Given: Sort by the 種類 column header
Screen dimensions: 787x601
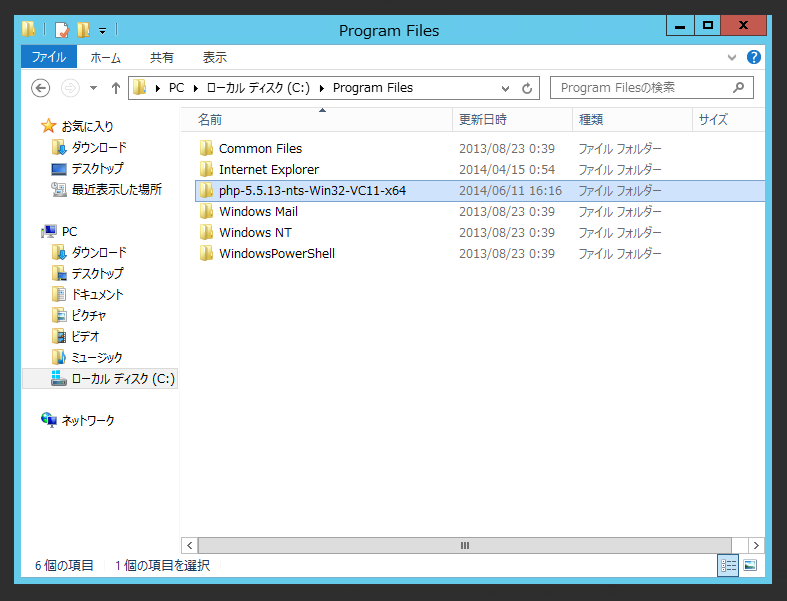Looking at the screenshot, I should 632,119.
